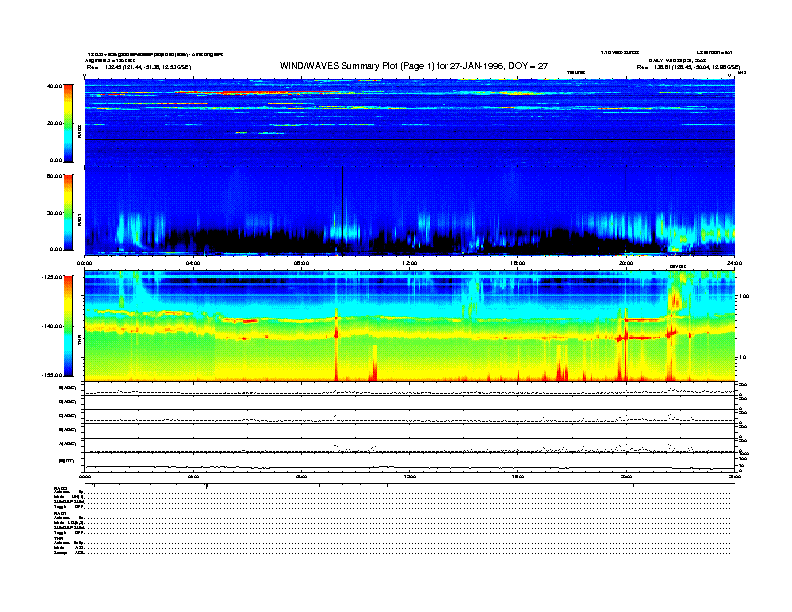Click the 40.00 label on RAD2 scale

(54, 86)
